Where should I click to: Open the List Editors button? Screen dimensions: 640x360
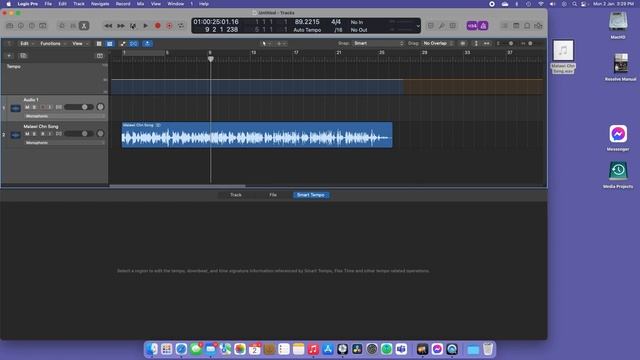pos(505,26)
